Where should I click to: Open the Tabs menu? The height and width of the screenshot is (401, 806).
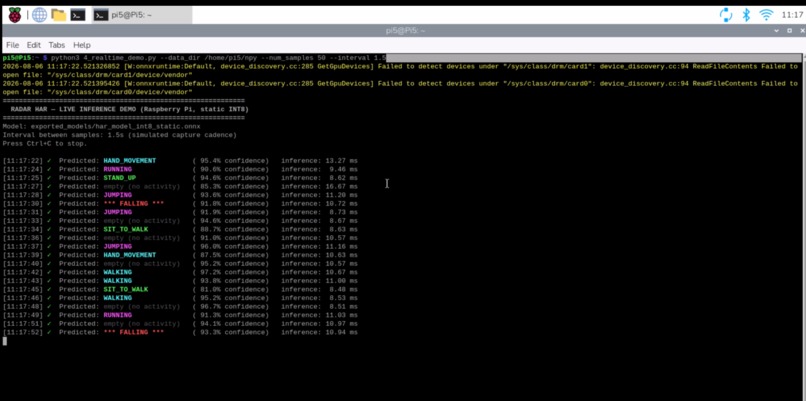point(57,45)
